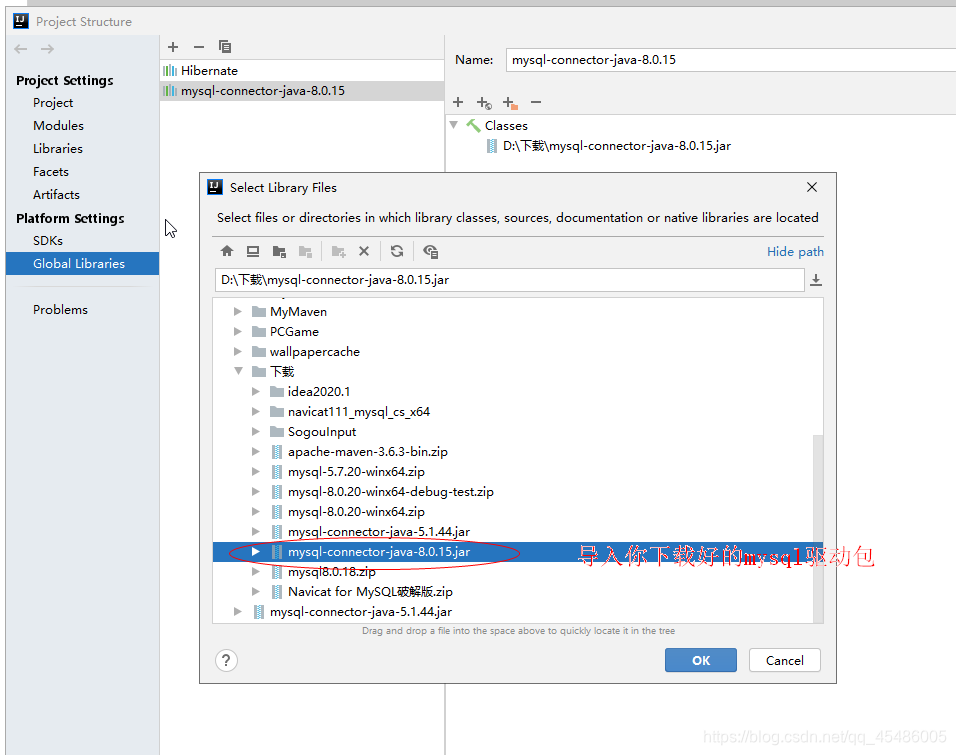
Task: Add library classes with plus icon beside Name
Action: tap(458, 102)
